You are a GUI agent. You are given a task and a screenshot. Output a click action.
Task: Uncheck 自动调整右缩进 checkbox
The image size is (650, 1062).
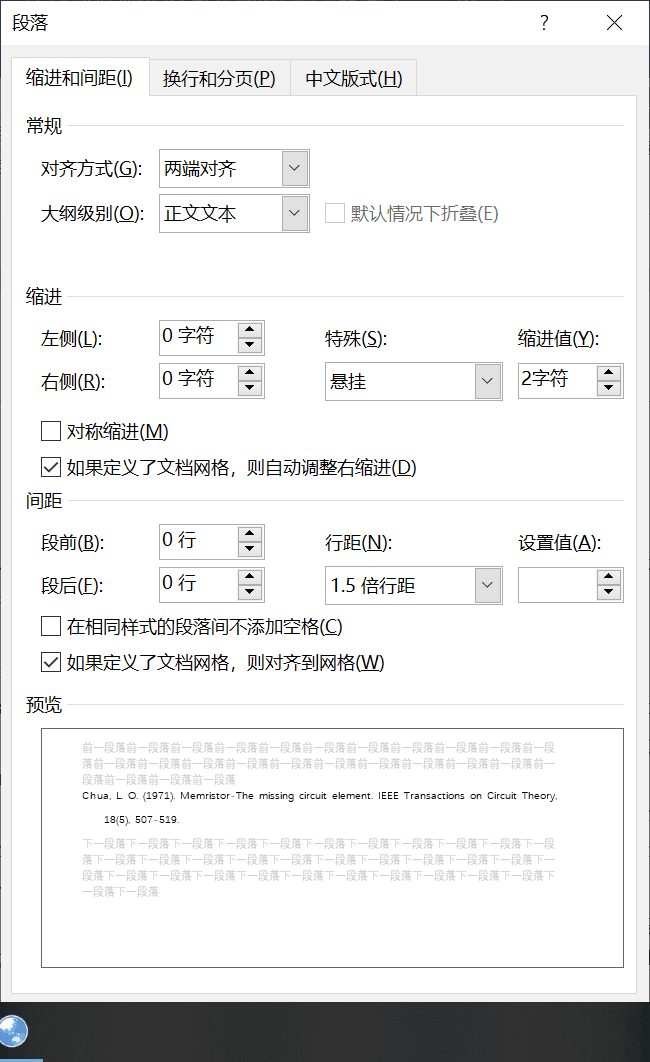click(51, 467)
